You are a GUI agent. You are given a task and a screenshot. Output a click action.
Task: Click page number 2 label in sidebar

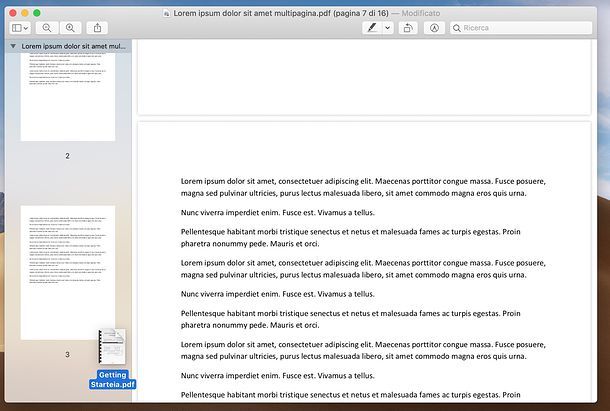click(67, 156)
